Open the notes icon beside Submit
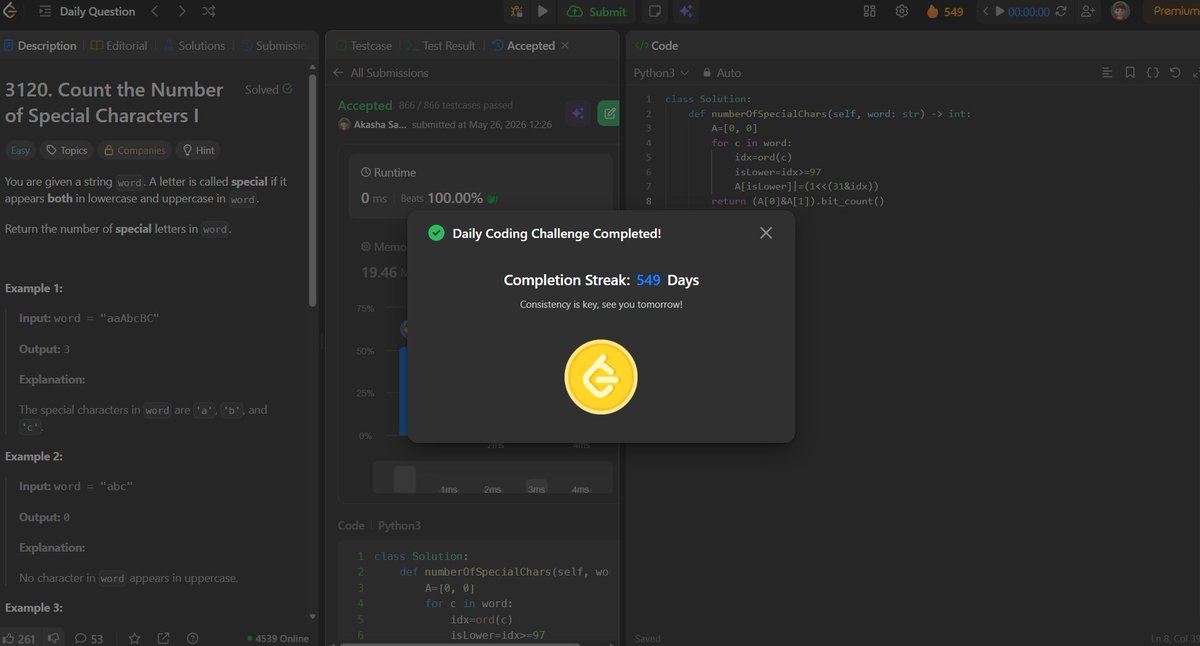 [655, 11]
